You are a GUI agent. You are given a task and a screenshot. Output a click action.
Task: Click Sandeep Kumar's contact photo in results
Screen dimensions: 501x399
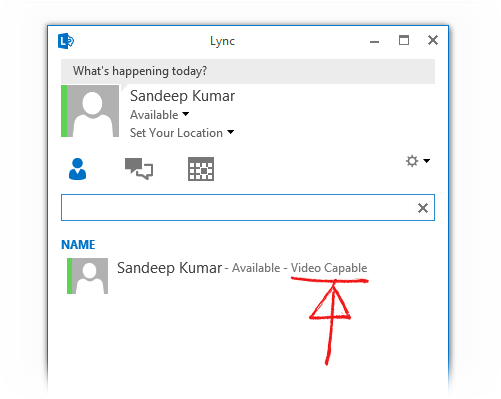click(x=87, y=276)
